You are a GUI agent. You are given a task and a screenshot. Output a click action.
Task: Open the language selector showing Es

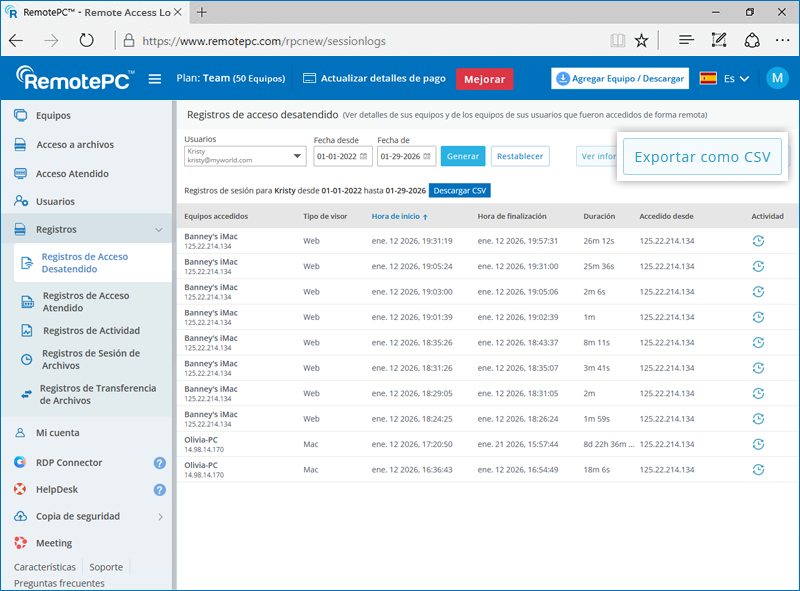(x=725, y=79)
